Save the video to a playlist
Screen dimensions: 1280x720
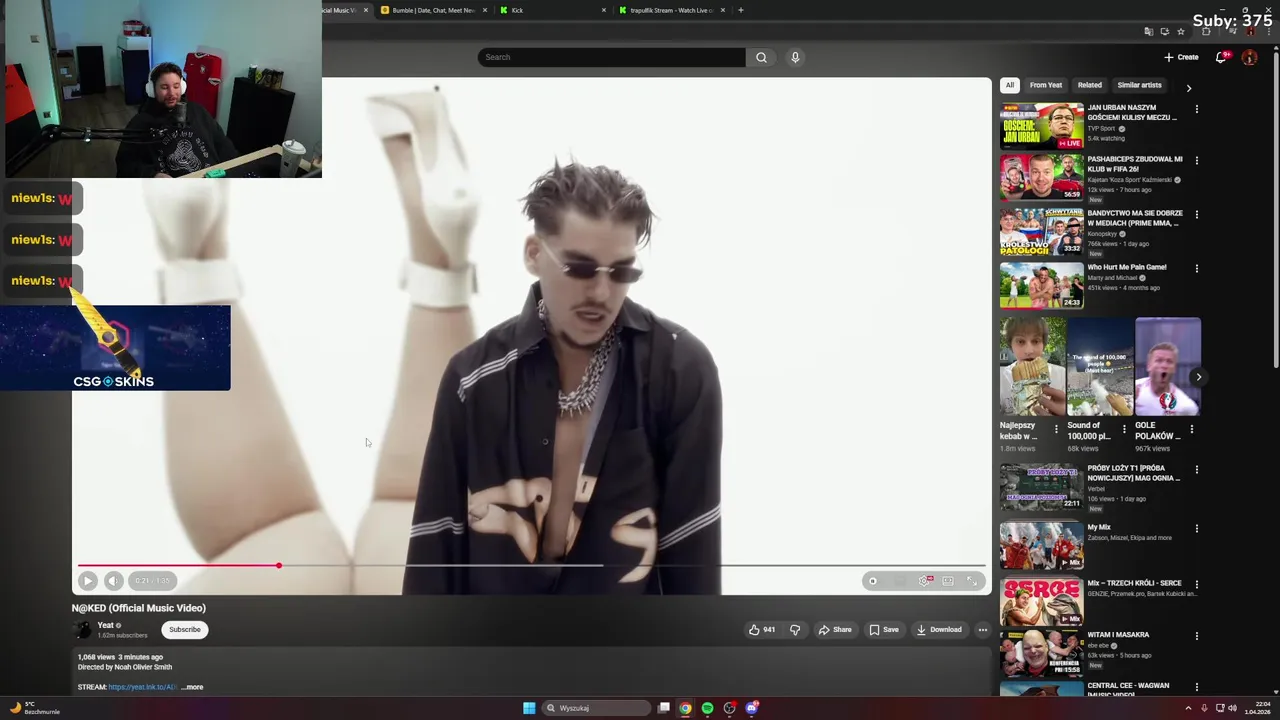coord(884,630)
